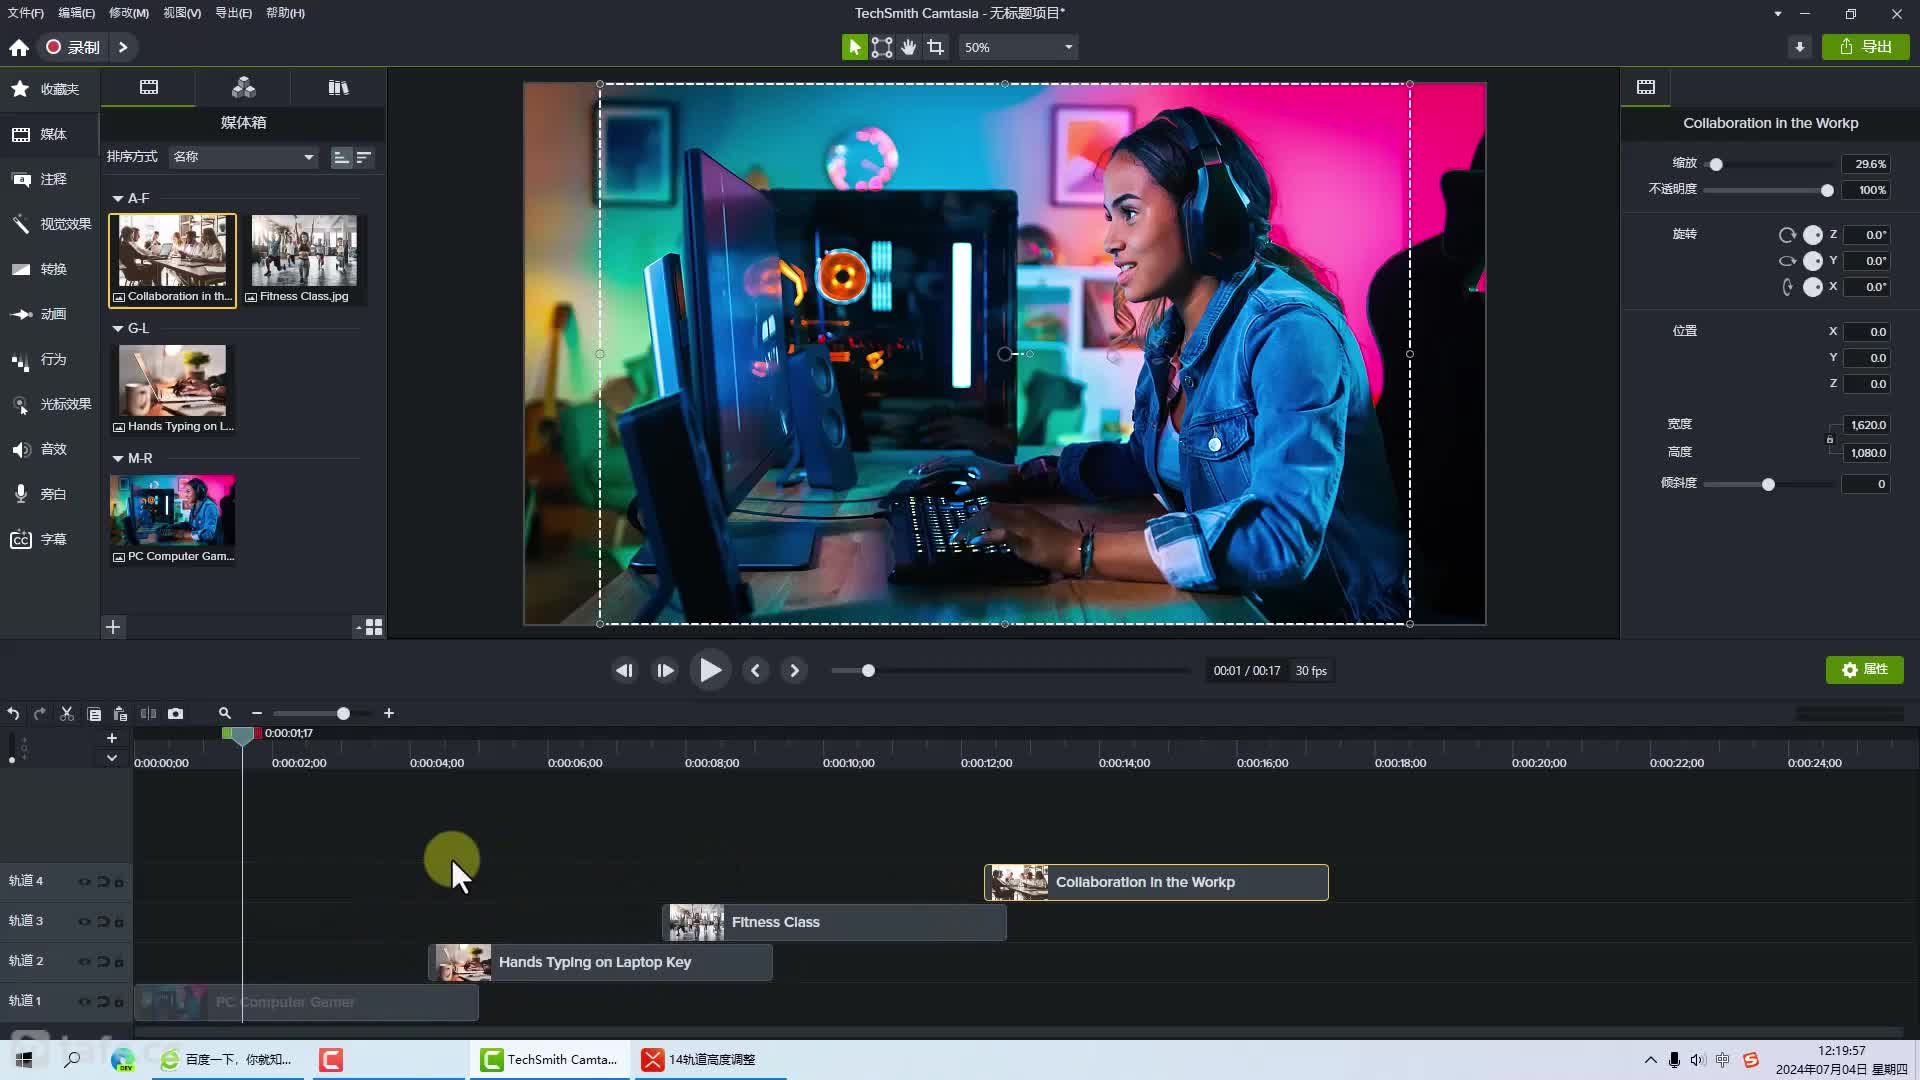The image size is (1920, 1080).
Task: Undo the last timeline action
Action: coord(13,714)
